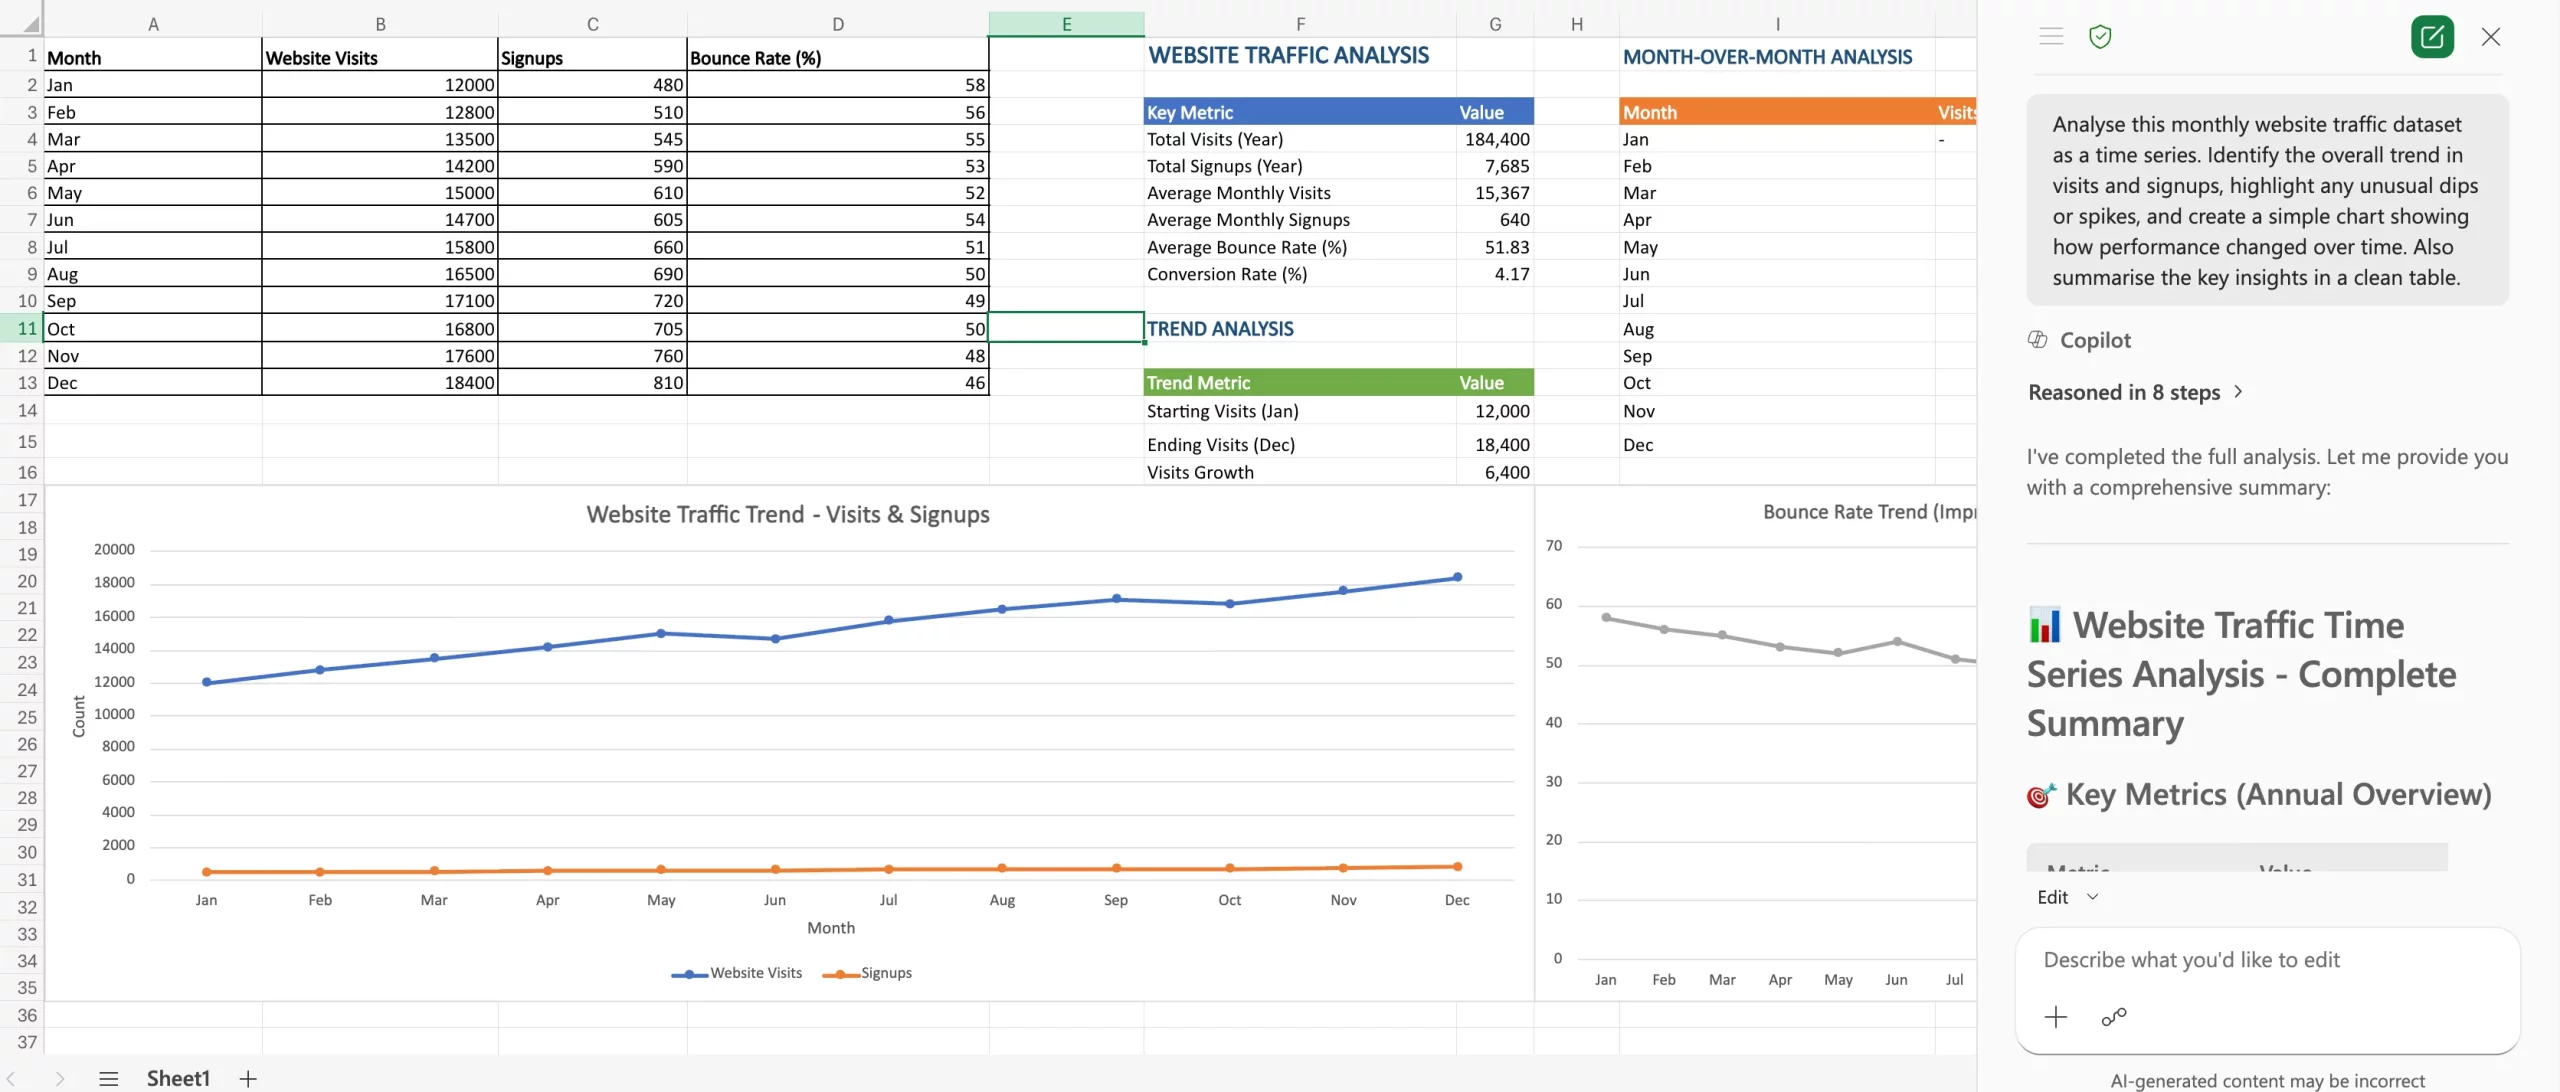Click the plus attach icon in prompt box
Viewport: 2560px width, 1092px height.
click(2056, 1017)
